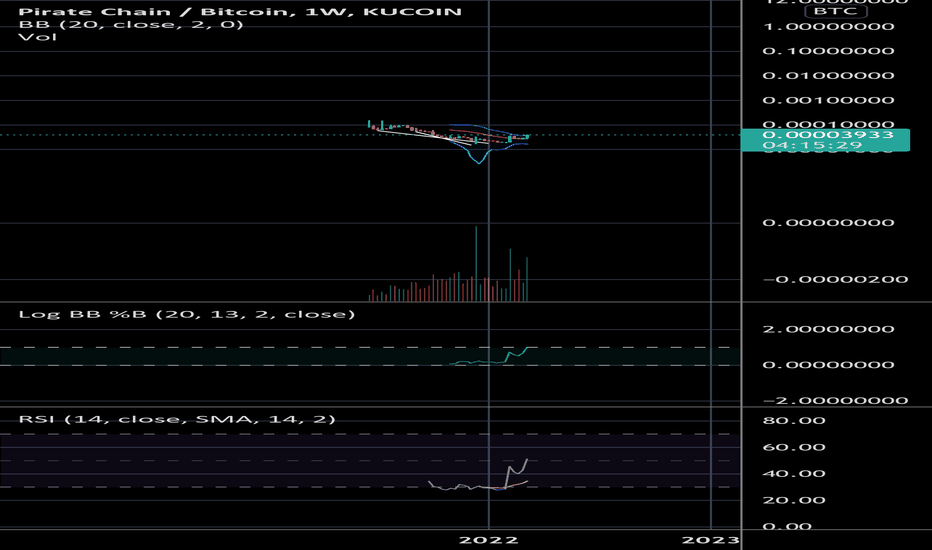Select the Log BB %B indicator legend

[187, 314]
